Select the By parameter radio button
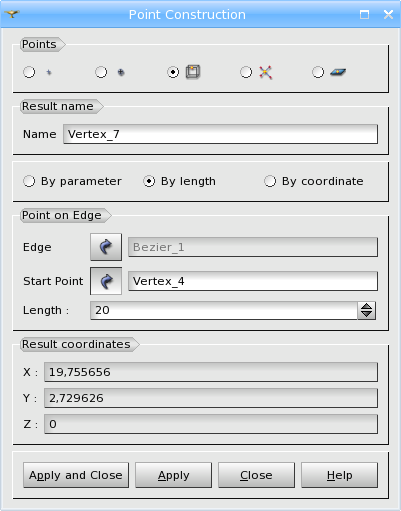The width and height of the screenshot is (401, 511). 29,181
